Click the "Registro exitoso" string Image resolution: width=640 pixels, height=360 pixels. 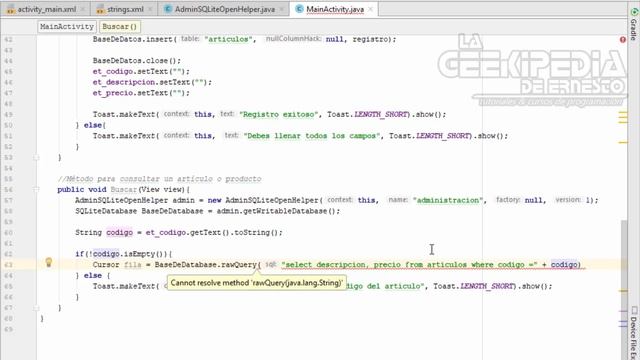pyautogui.click(x=278, y=114)
